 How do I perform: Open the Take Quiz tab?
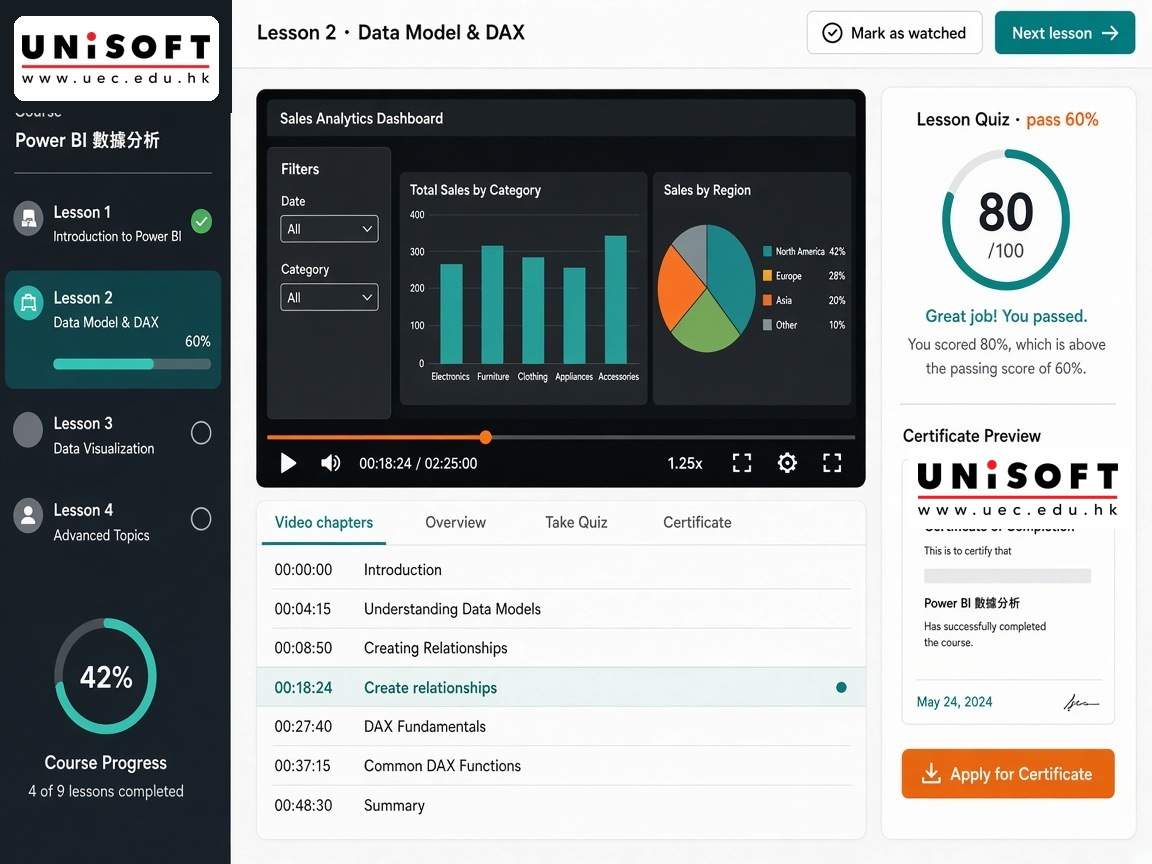[x=576, y=522]
